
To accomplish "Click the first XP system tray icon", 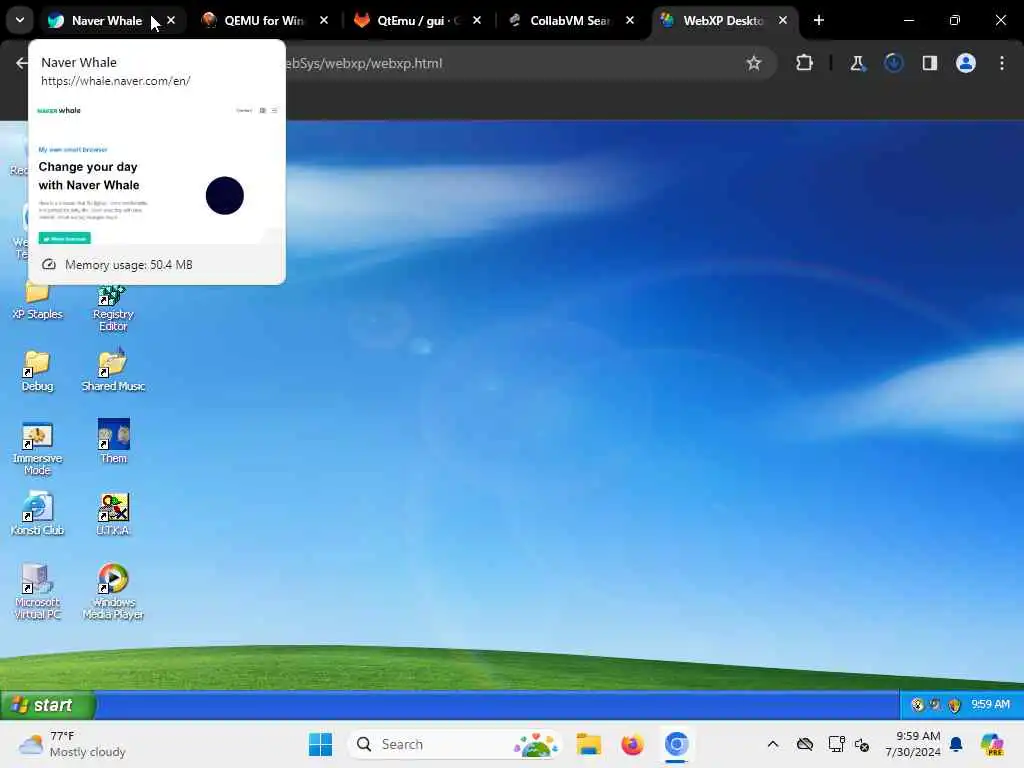I will click(918, 705).
